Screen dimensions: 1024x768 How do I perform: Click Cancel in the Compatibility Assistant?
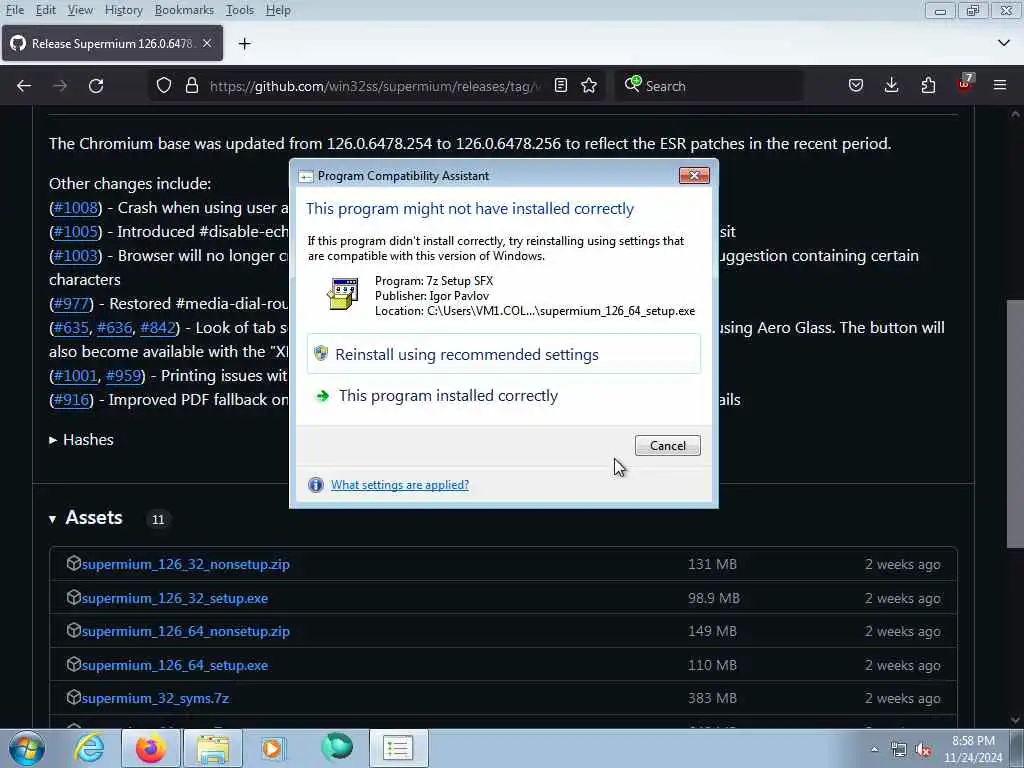coord(667,445)
